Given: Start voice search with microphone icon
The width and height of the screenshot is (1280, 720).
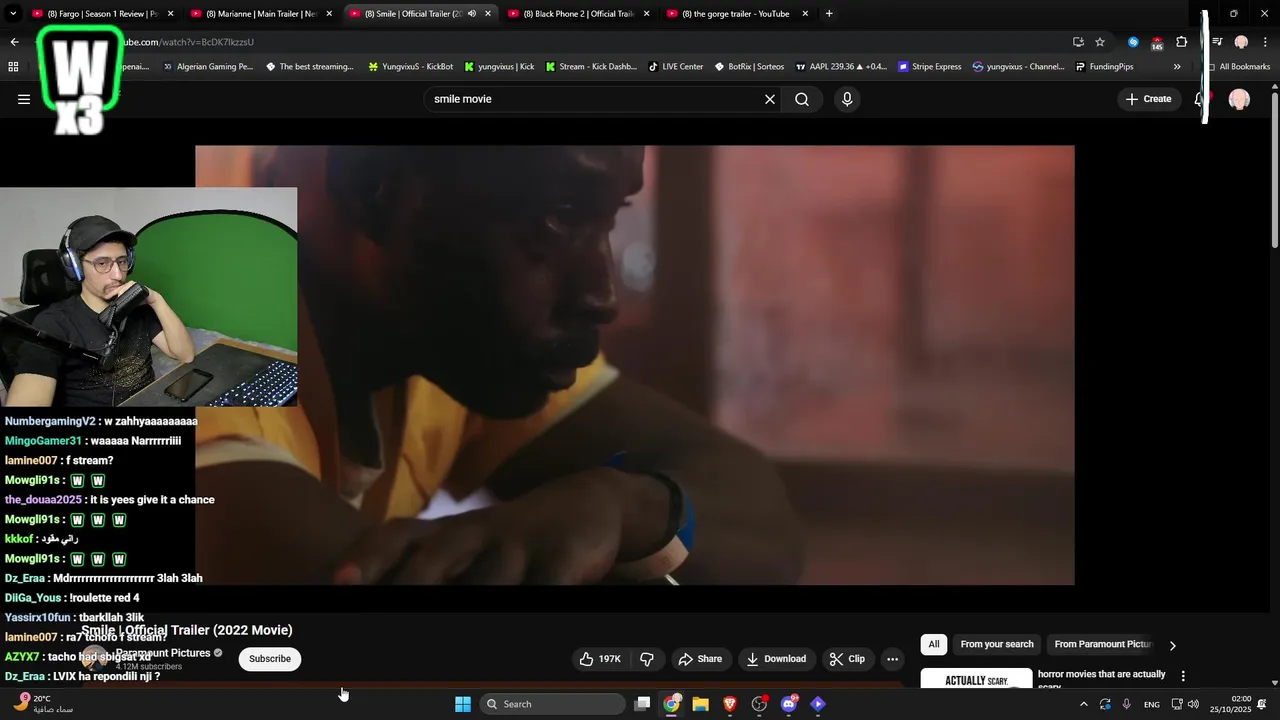Looking at the screenshot, I should (x=847, y=99).
